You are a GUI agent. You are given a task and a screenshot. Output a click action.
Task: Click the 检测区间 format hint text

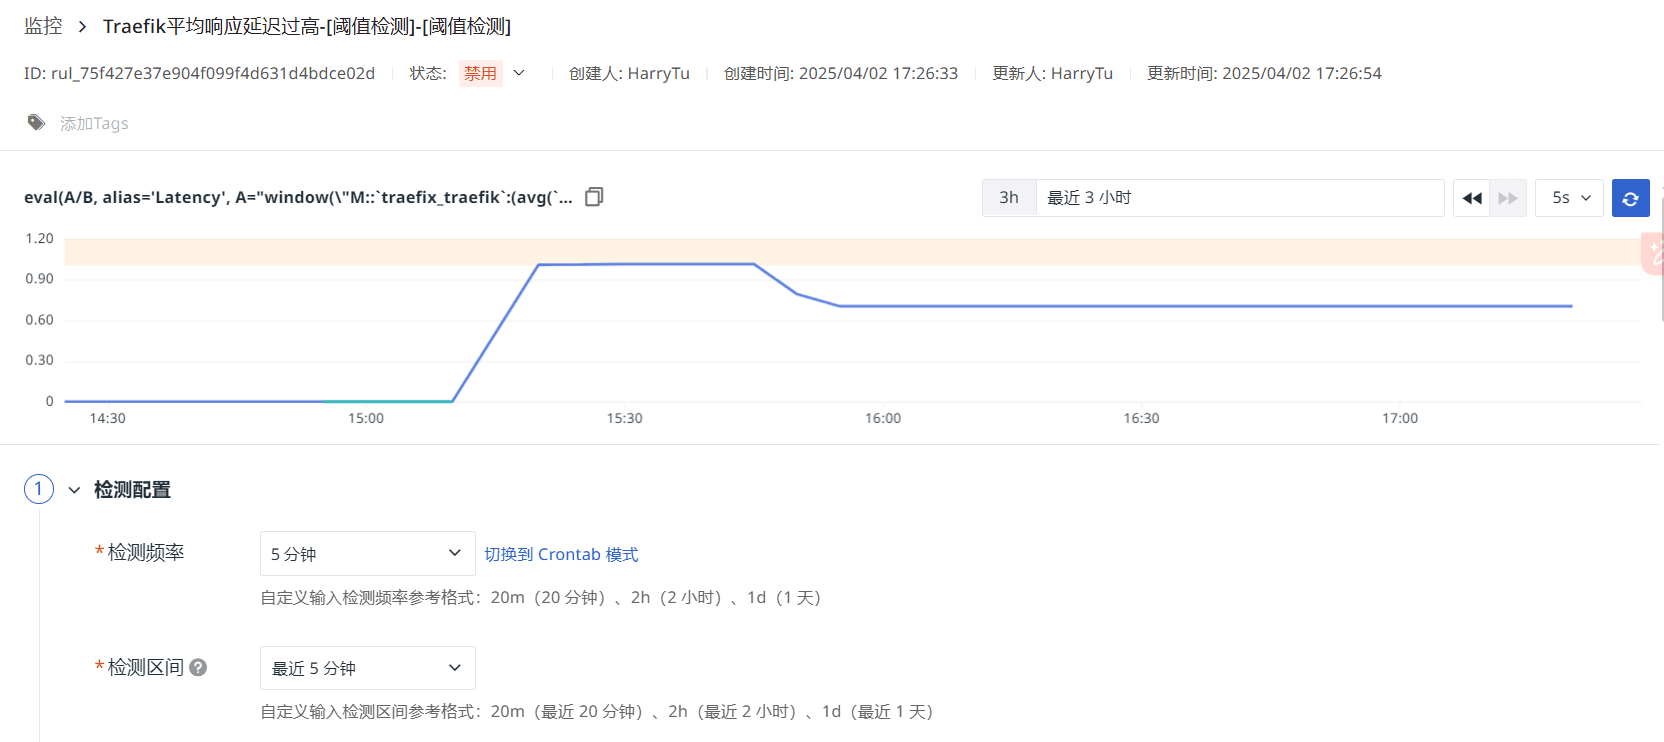click(x=596, y=711)
